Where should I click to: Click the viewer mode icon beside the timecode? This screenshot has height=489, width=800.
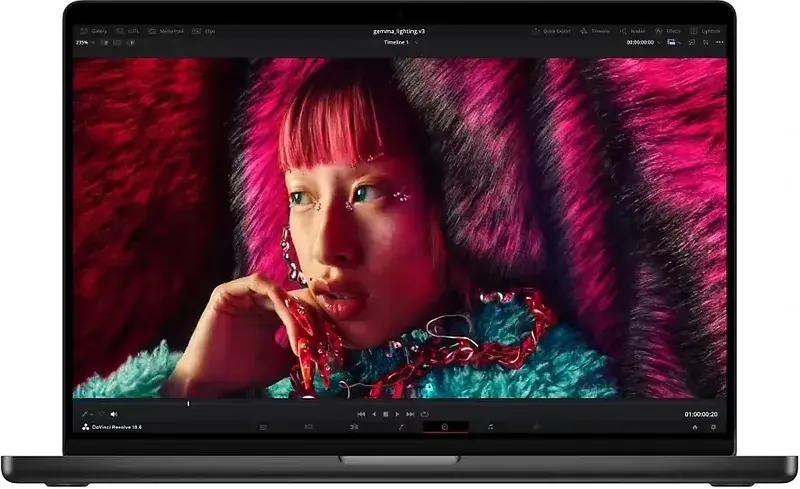click(671, 42)
